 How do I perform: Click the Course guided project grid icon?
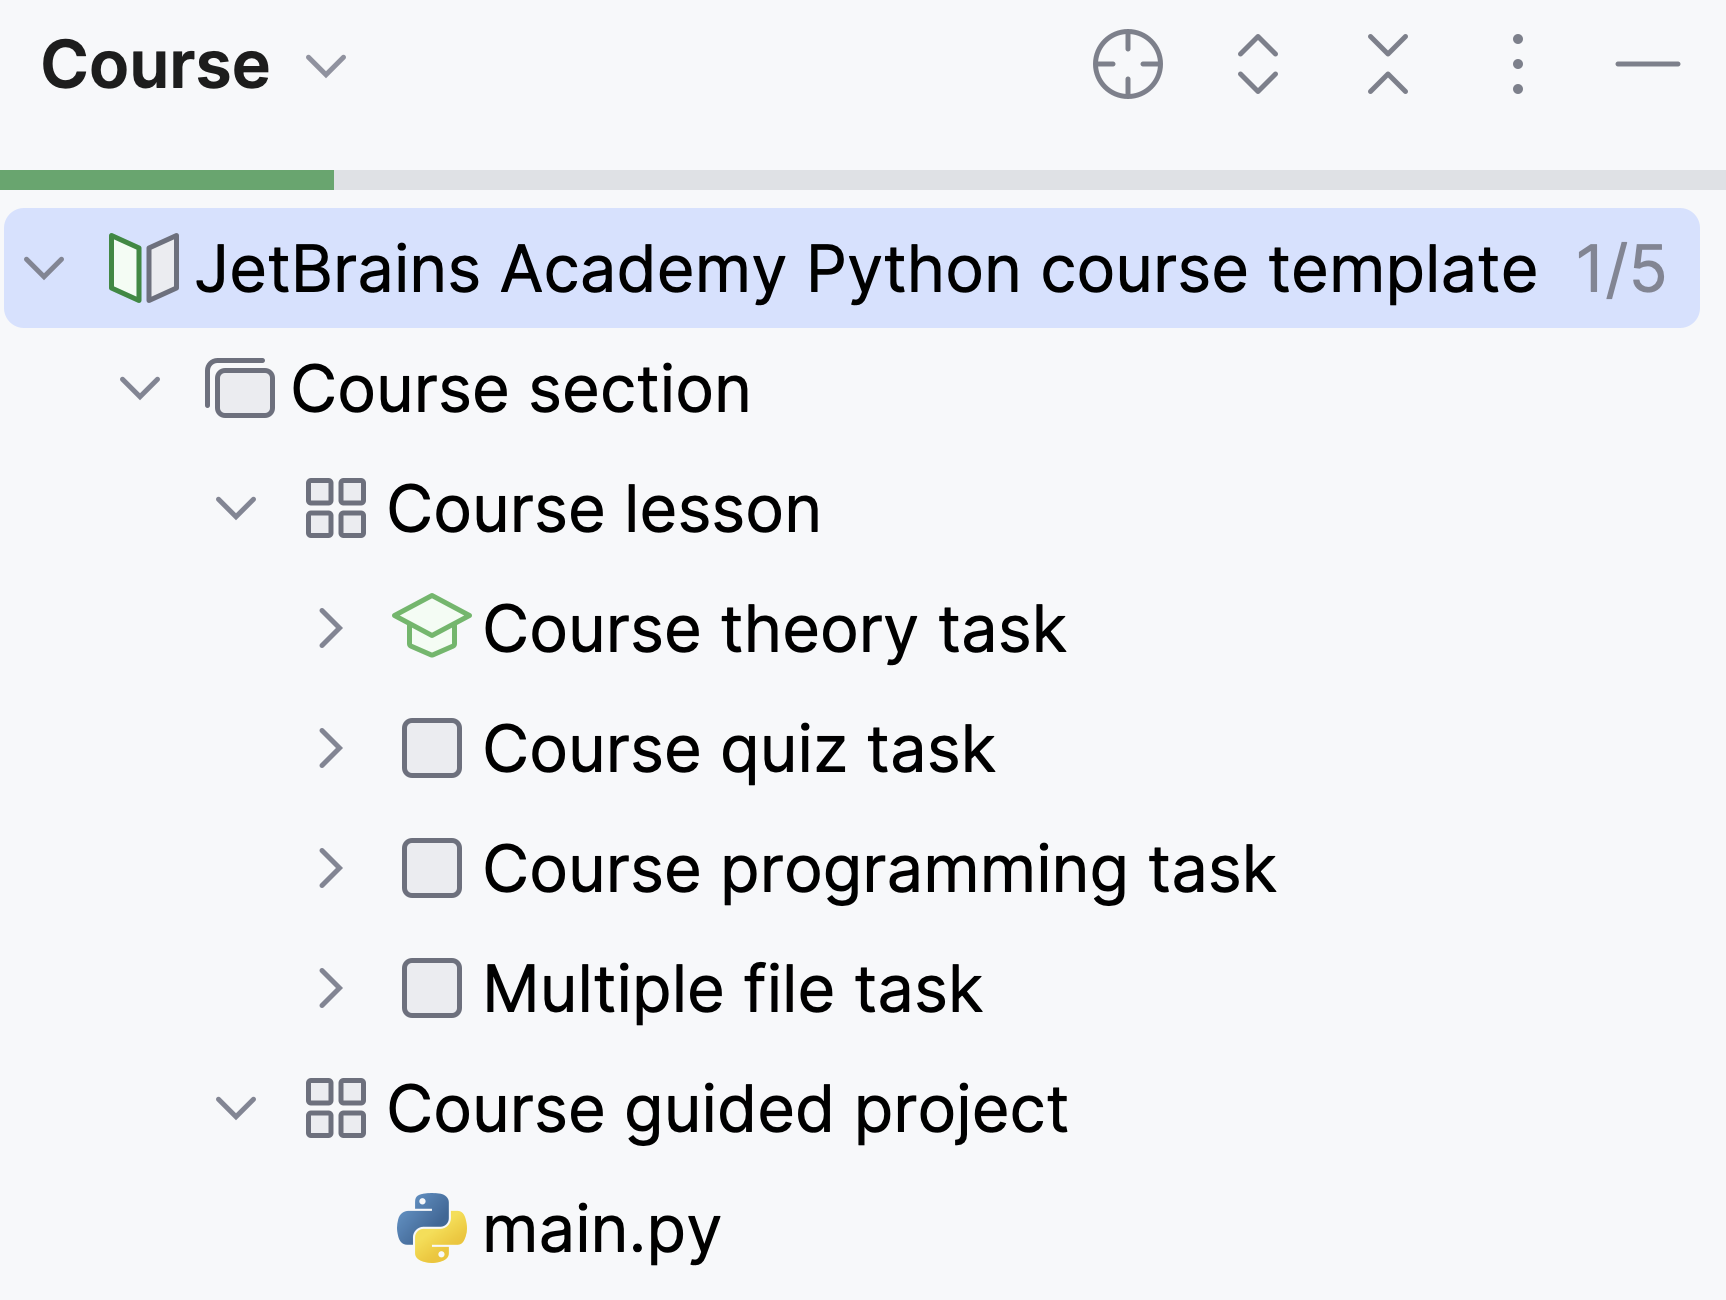coord(336,1108)
